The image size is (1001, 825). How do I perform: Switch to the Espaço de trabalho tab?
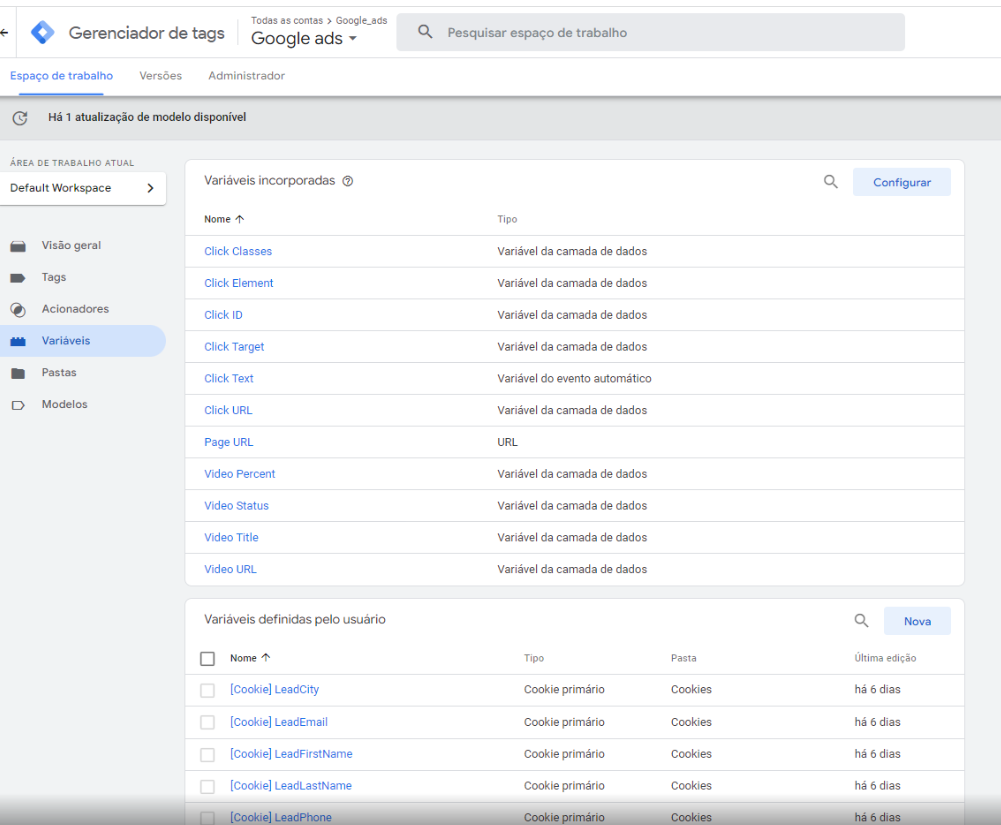(x=61, y=75)
